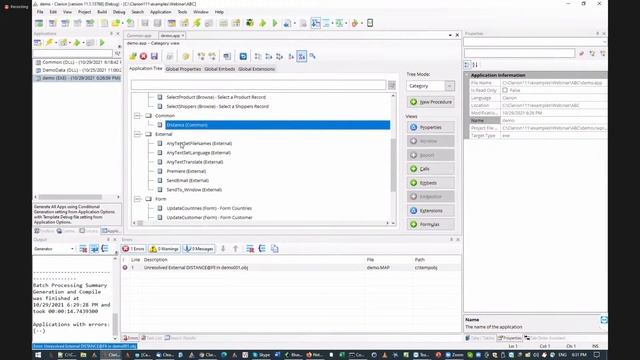This screenshot has height=360, width=640.
Task: Open the Project menu
Action: [84, 12]
